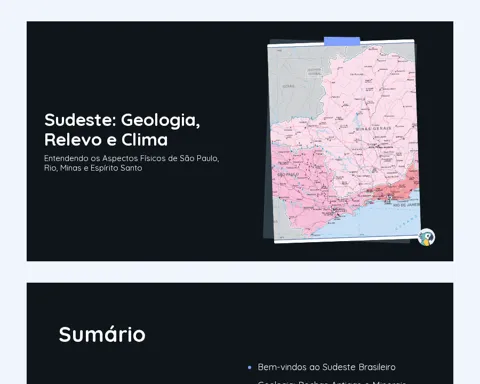Open the partially visible Geologia summary item

pos(332,382)
